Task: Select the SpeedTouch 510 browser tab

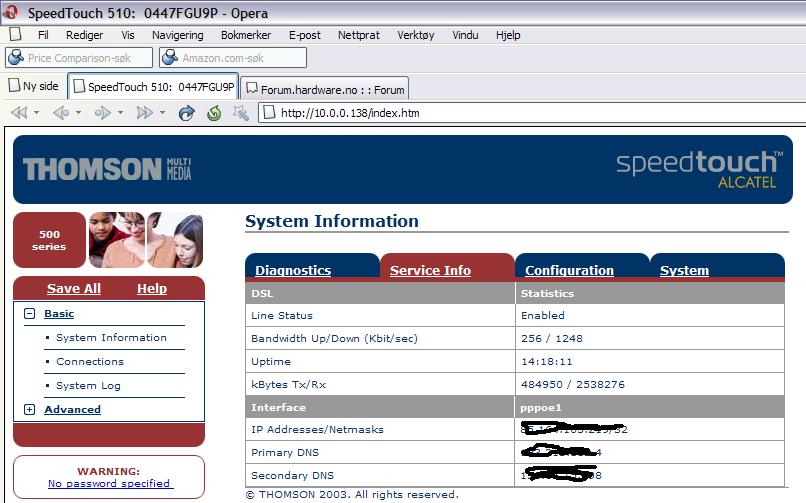Action: tap(153, 86)
